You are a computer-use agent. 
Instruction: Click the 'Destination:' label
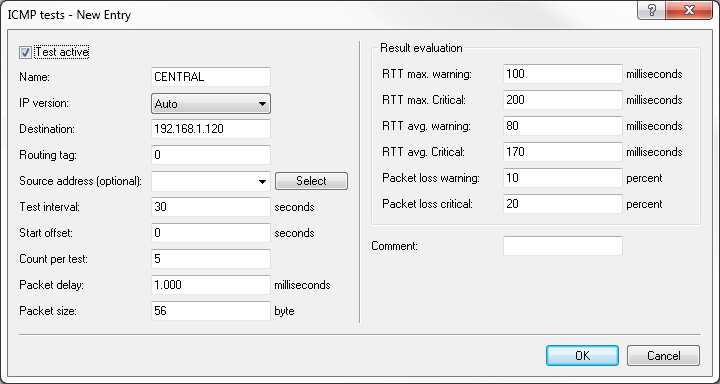tap(47, 129)
